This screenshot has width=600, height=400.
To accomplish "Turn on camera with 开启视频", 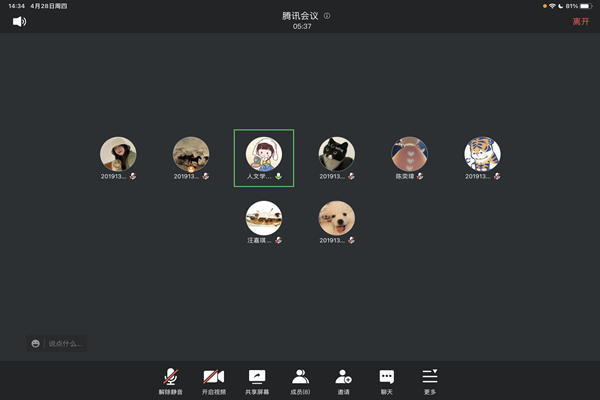I will (x=214, y=380).
